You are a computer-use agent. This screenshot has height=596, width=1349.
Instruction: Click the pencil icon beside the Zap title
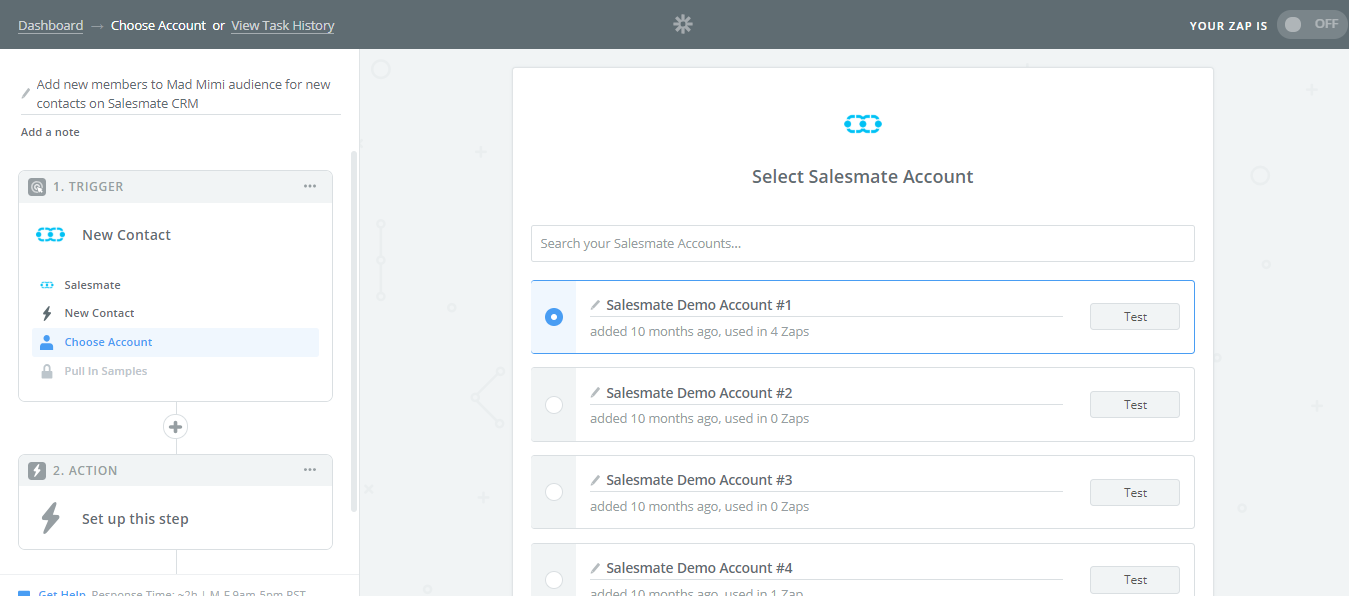coord(26,93)
